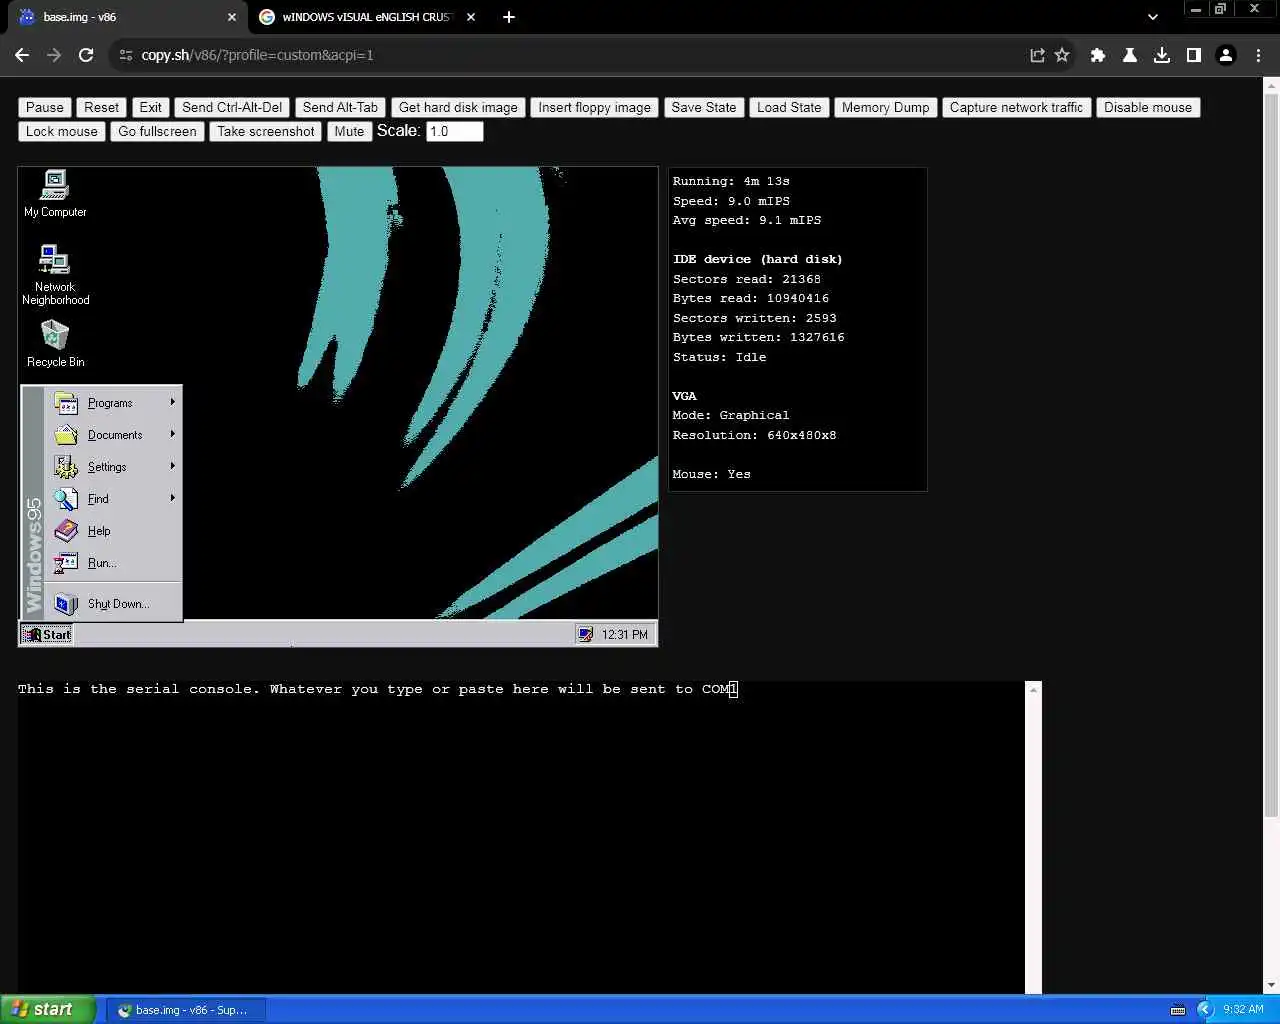Open the browser extensions puzzle icon
1280x1024 pixels.
pyautogui.click(x=1098, y=55)
